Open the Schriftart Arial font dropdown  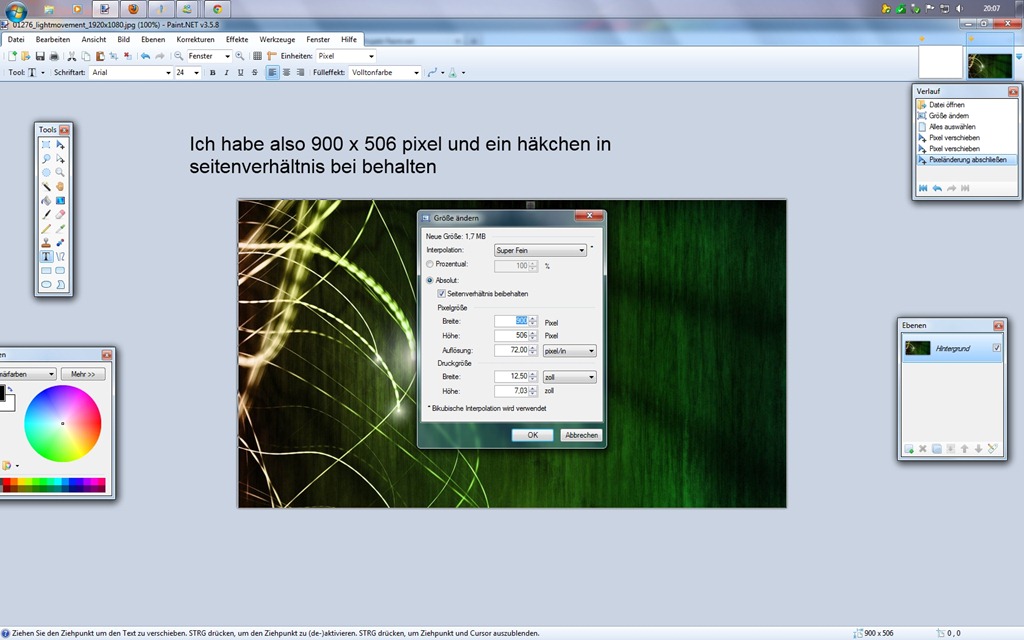pos(131,72)
